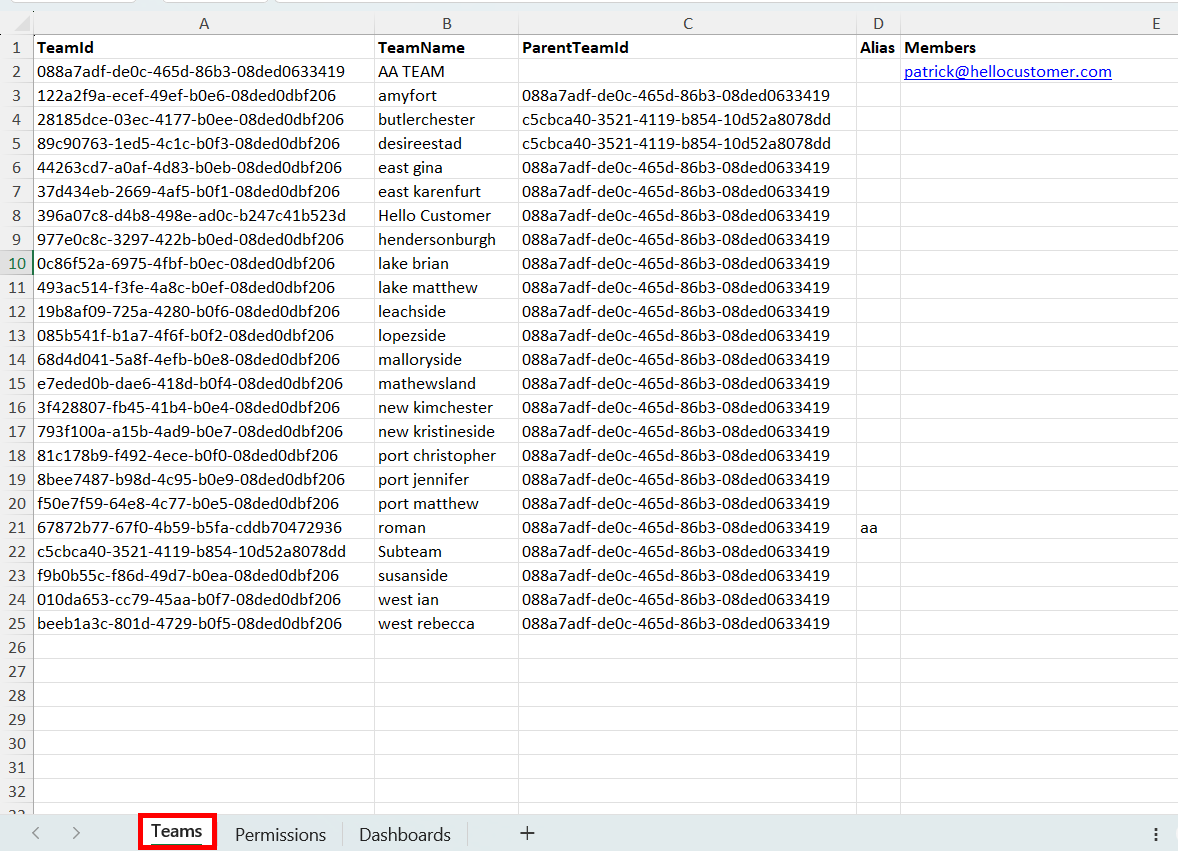Select column D header

click(x=878, y=24)
